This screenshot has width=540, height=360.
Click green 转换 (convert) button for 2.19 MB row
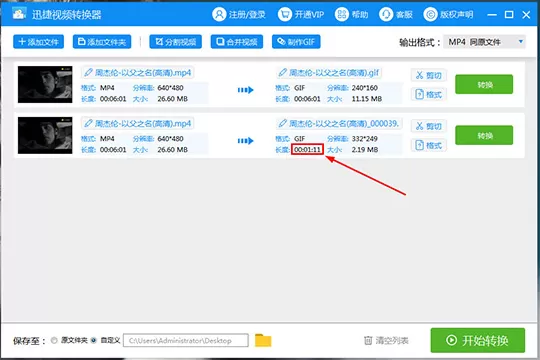pyautogui.click(x=484, y=135)
